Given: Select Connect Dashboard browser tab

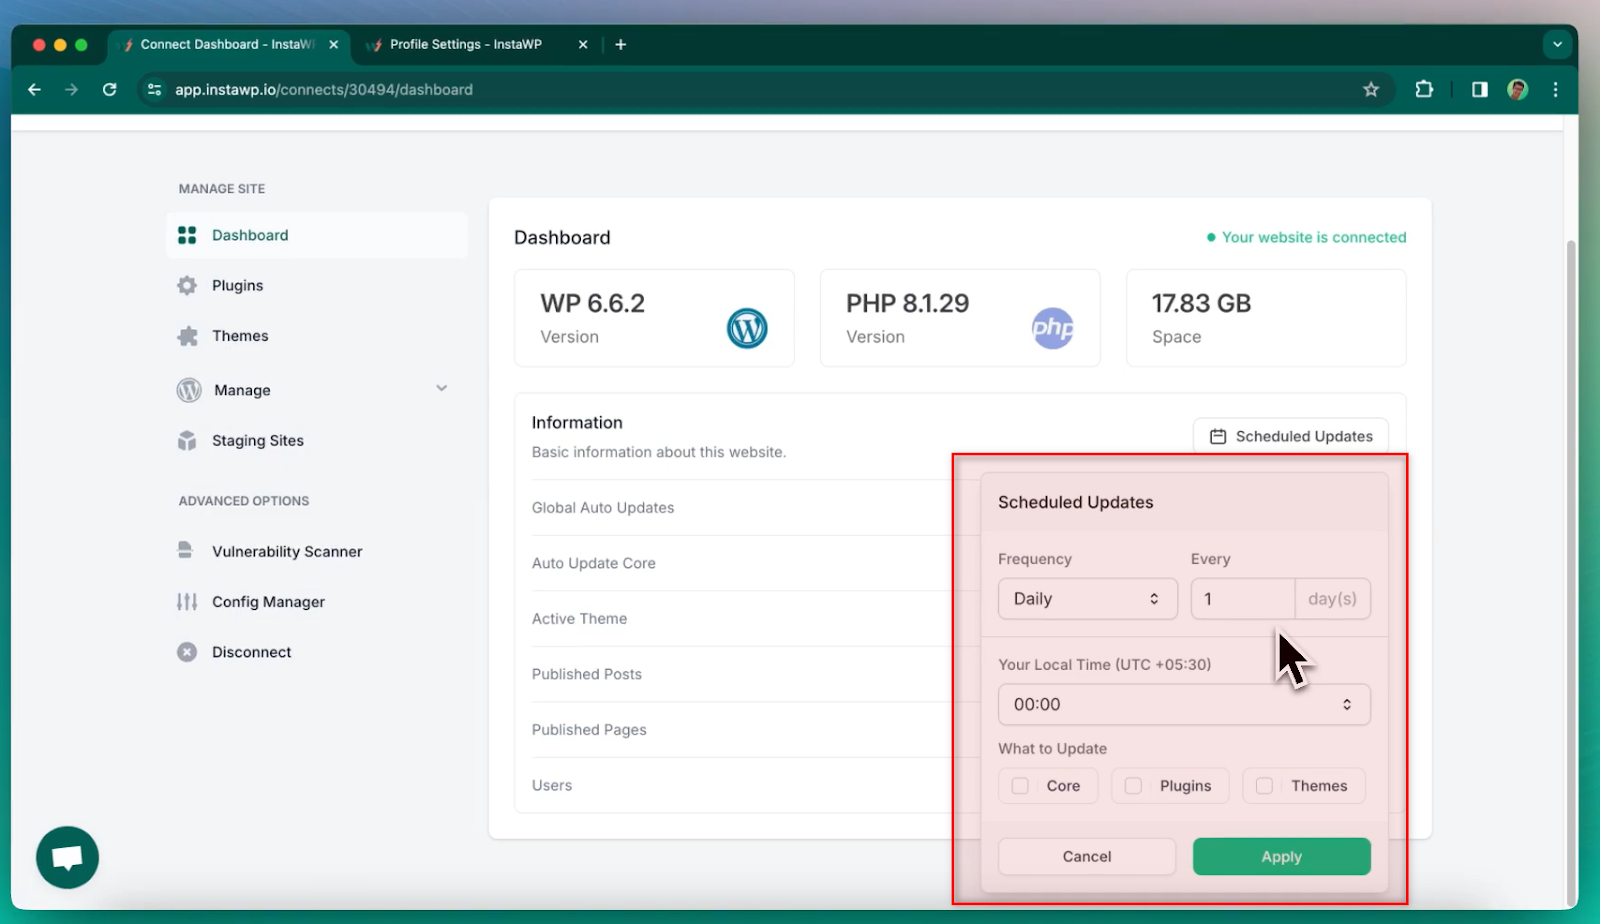Looking at the screenshot, I should pyautogui.click(x=227, y=45).
